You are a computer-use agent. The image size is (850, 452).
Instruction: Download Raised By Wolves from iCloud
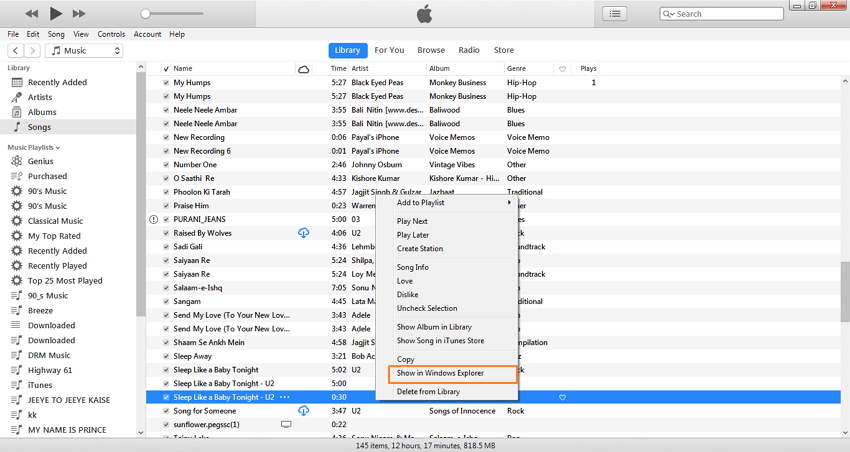click(x=304, y=233)
